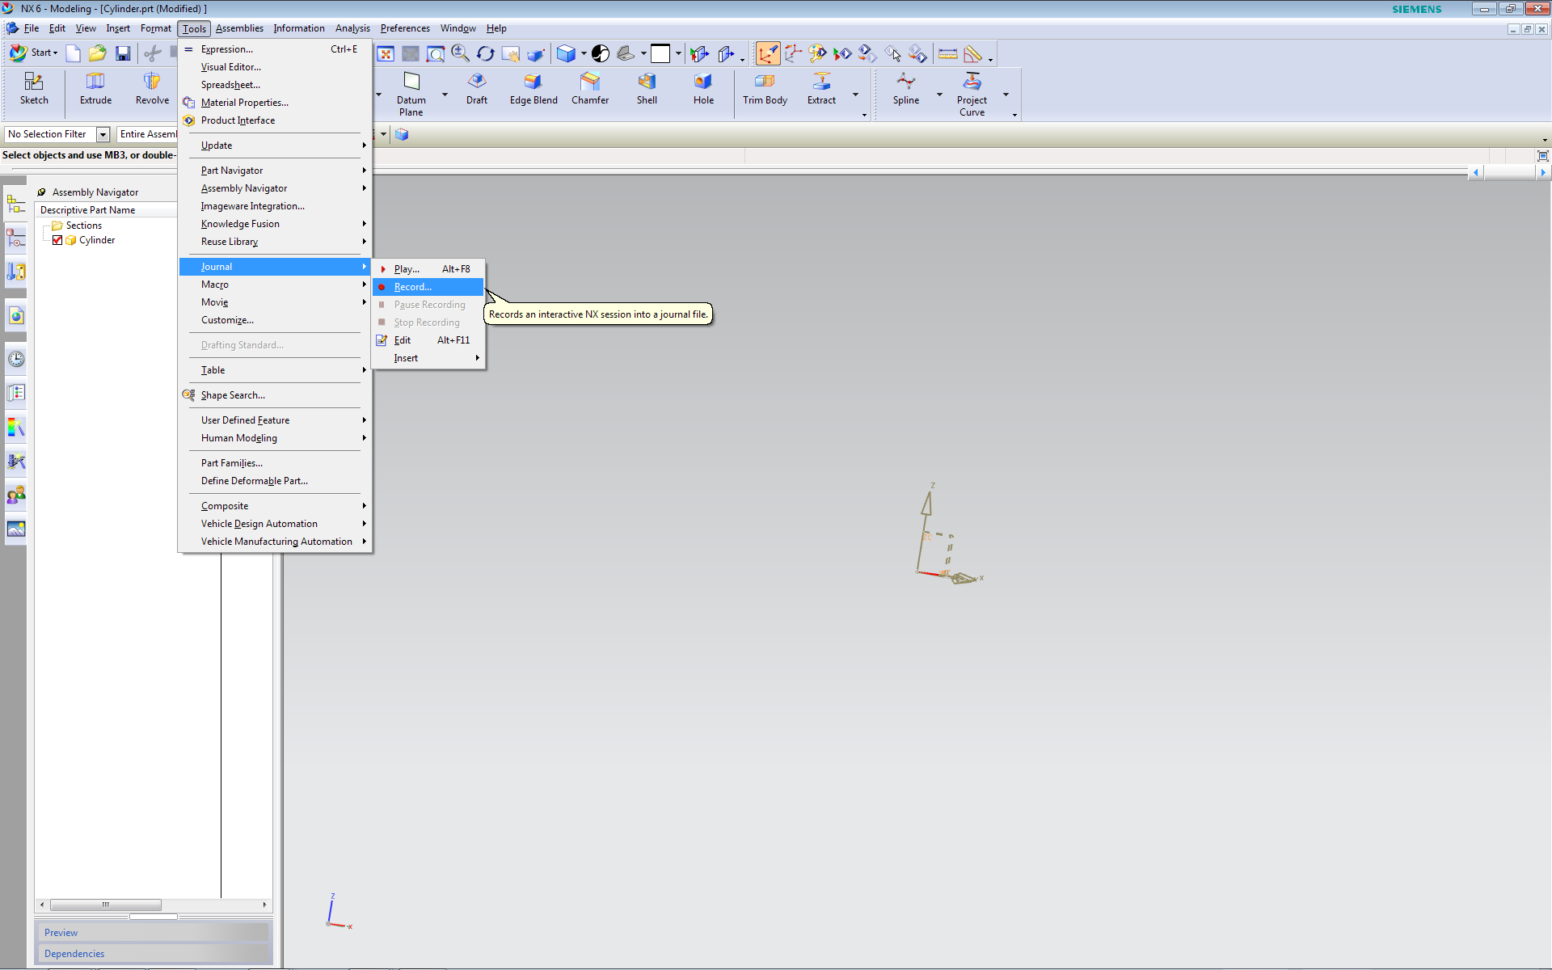Image resolution: width=1552 pixels, height=970 pixels.
Task: Open the History clock sidebar tab
Action: (x=16, y=359)
